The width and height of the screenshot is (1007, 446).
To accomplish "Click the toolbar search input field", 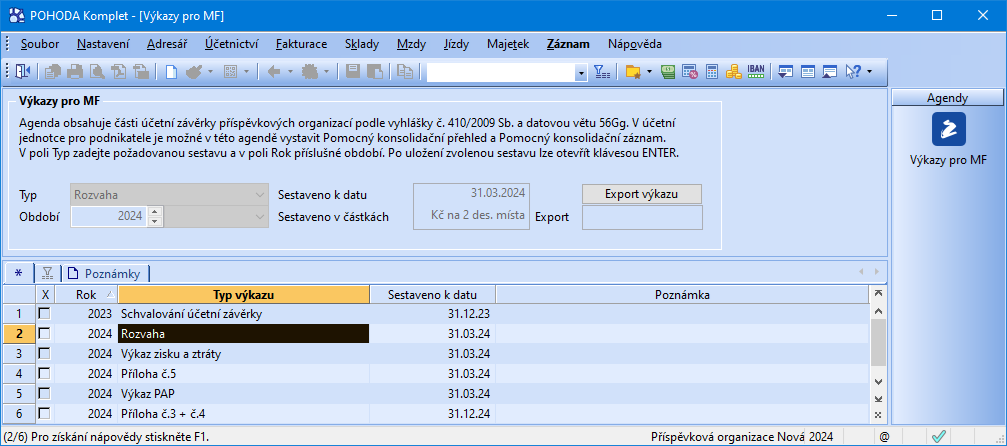I will pos(502,73).
